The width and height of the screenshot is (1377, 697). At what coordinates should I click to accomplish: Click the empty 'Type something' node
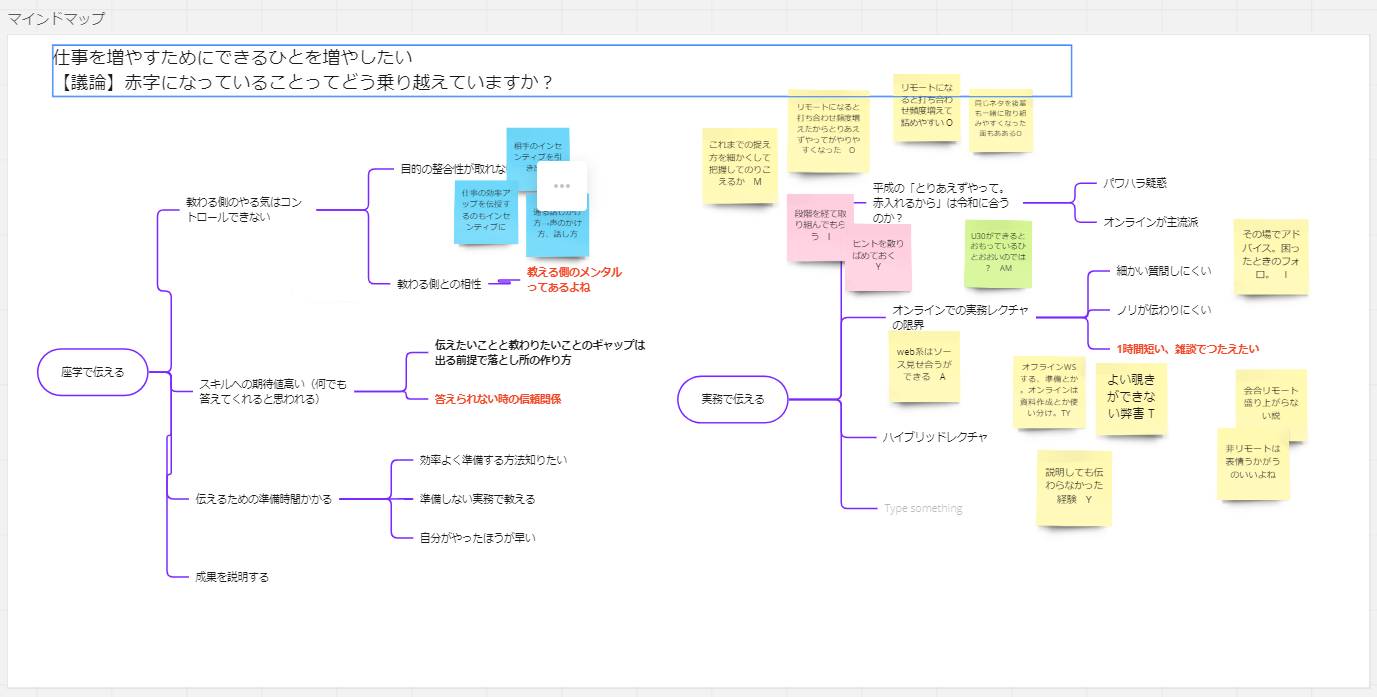coord(922,509)
